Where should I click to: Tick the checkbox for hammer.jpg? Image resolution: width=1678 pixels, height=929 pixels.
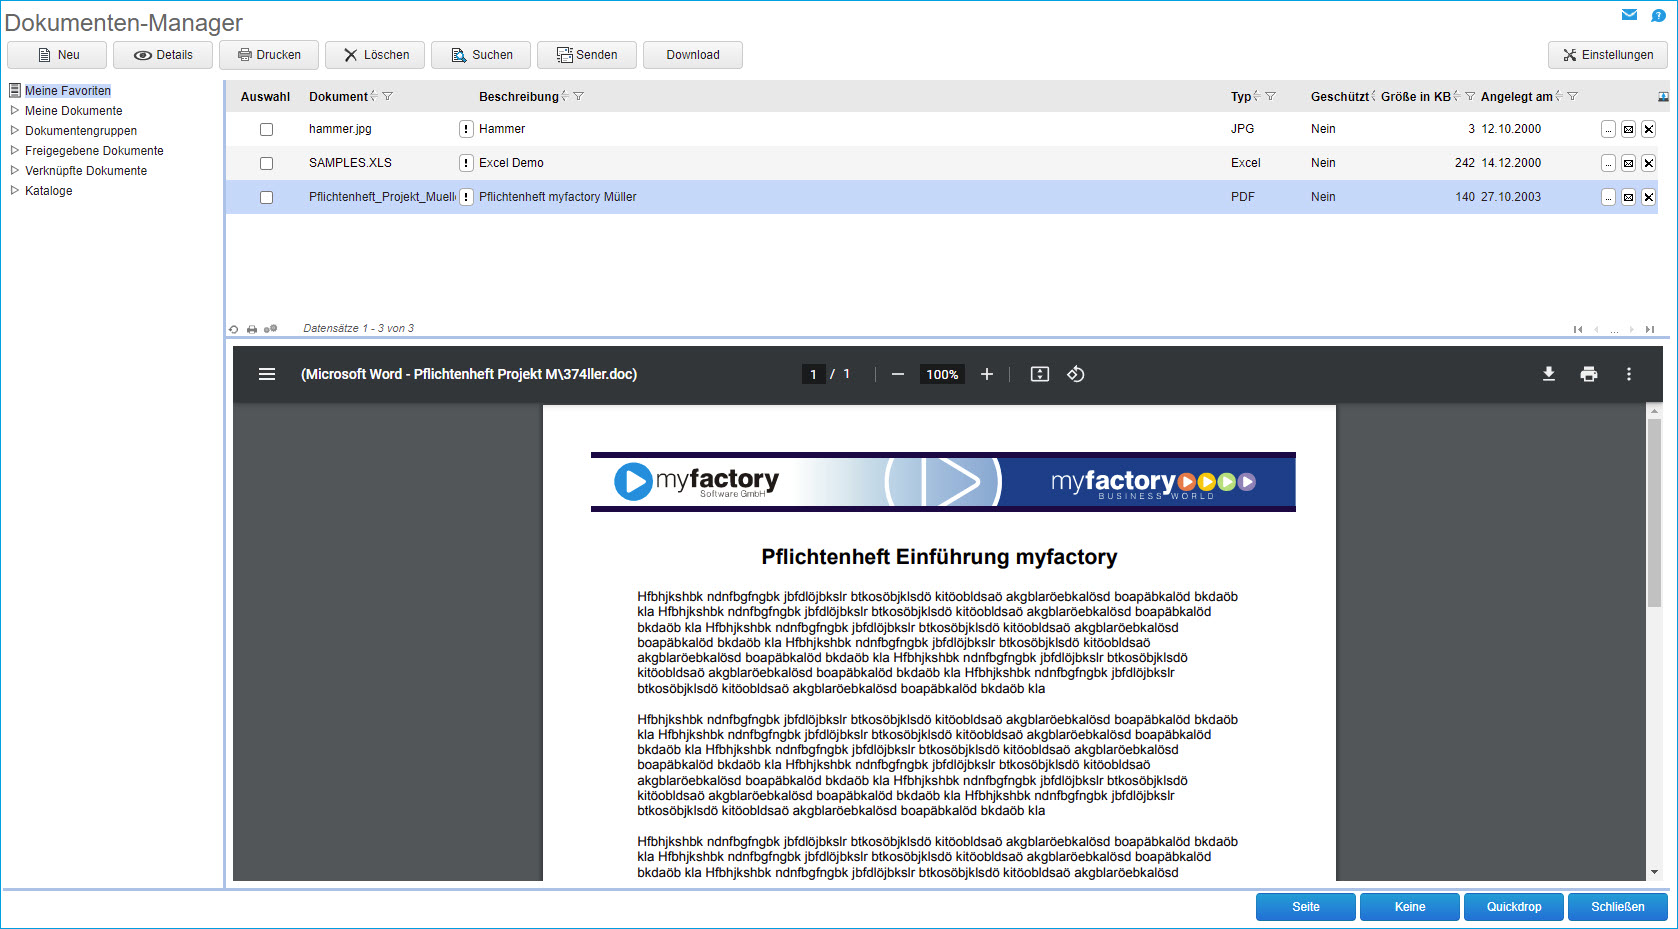(x=266, y=129)
